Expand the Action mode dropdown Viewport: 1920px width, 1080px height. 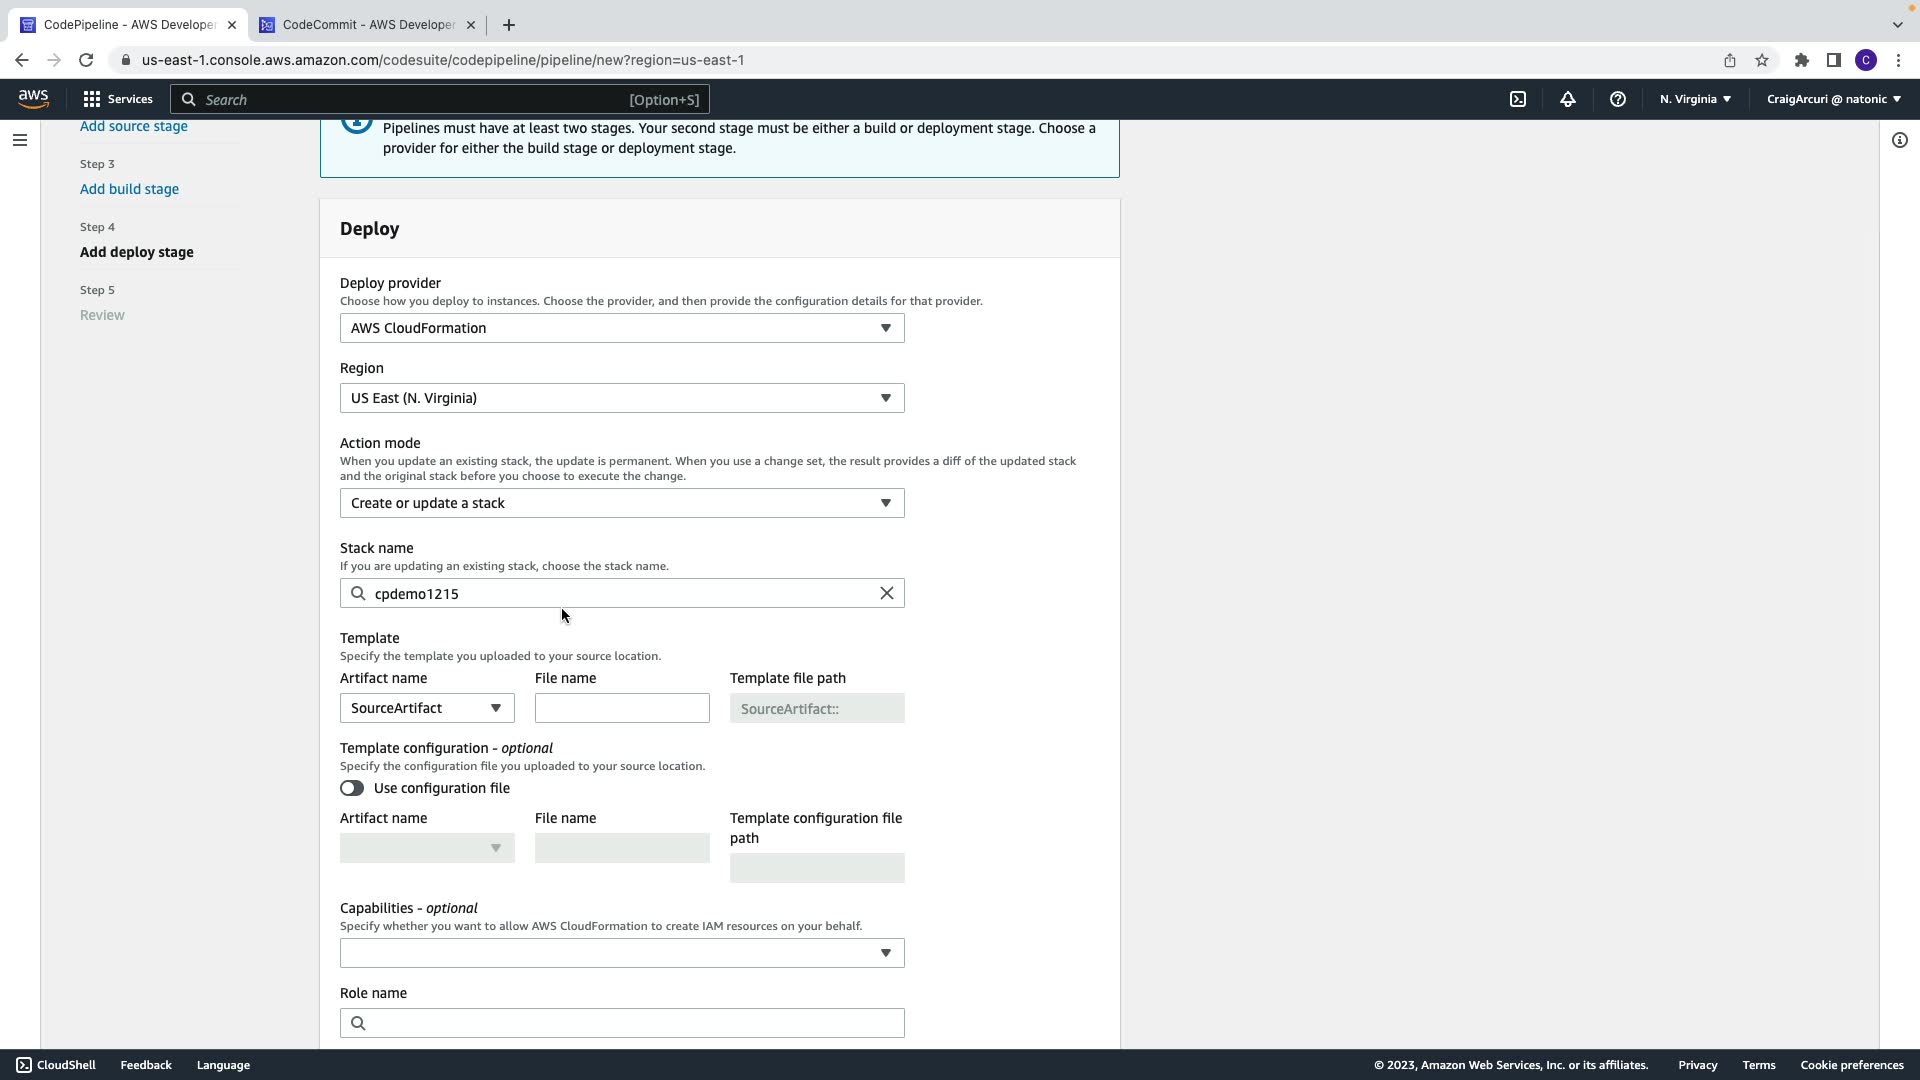point(621,503)
